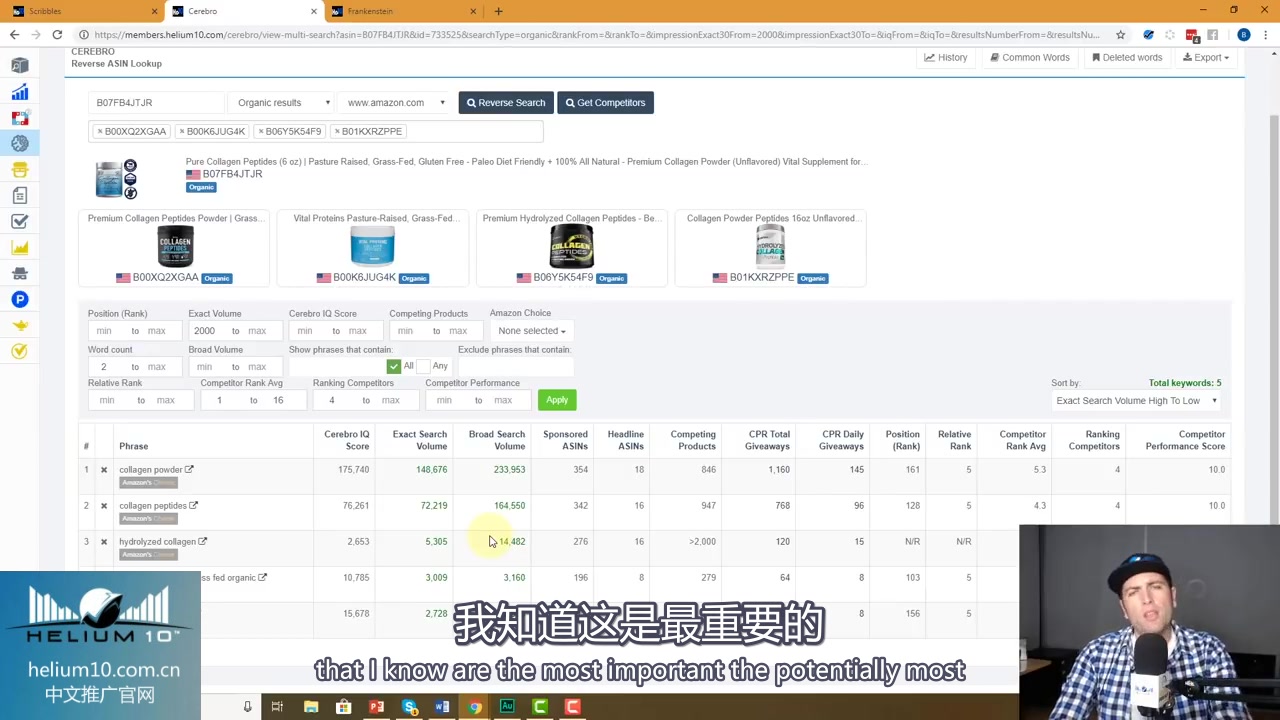Delete the 'hydrolyzed collagen' row with its X

coord(103,542)
